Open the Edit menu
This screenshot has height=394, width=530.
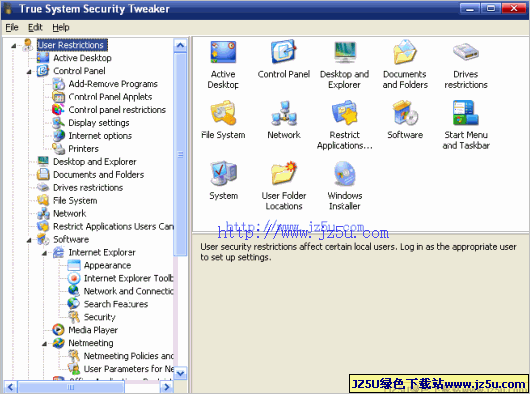pos(35,27)
